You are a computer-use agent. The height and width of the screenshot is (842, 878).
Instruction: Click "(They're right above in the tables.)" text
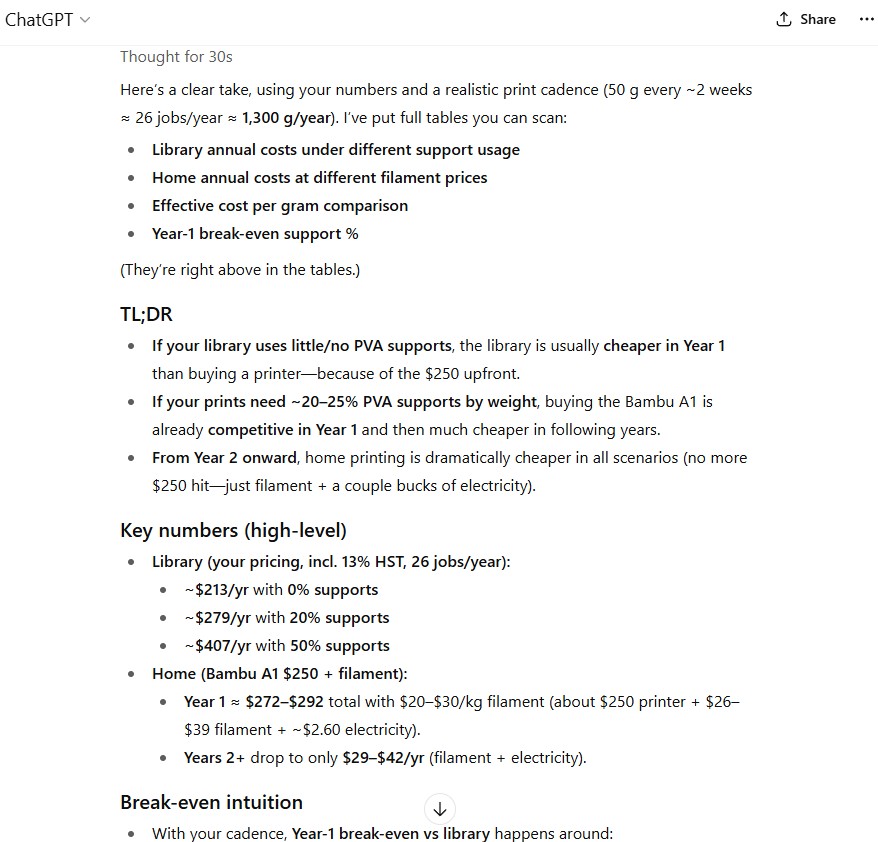coord(240,270)
